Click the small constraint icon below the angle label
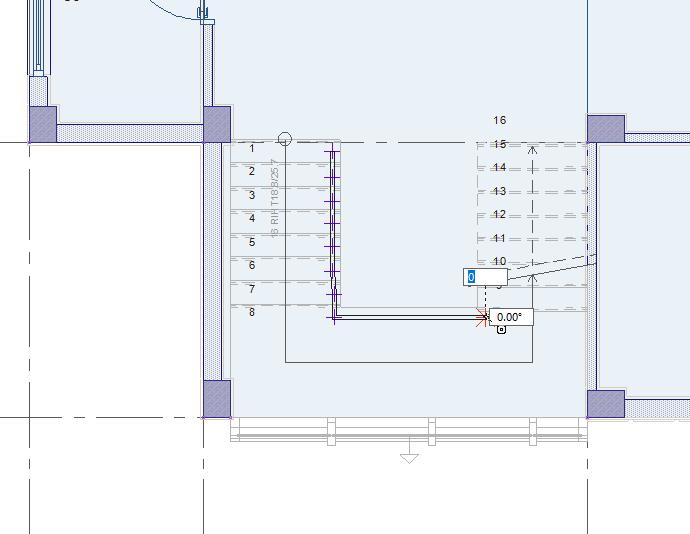 click(x=500, y=330)
